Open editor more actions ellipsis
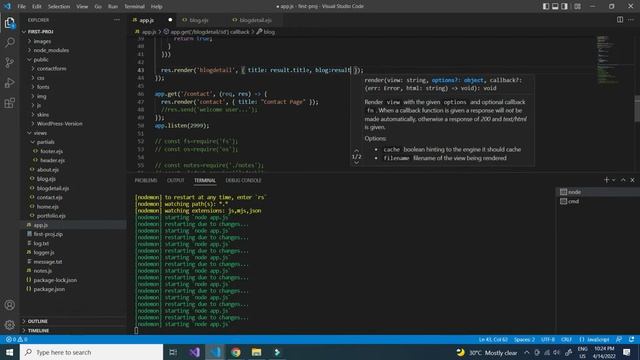640x360 pixels. click(x=631, y=20)
